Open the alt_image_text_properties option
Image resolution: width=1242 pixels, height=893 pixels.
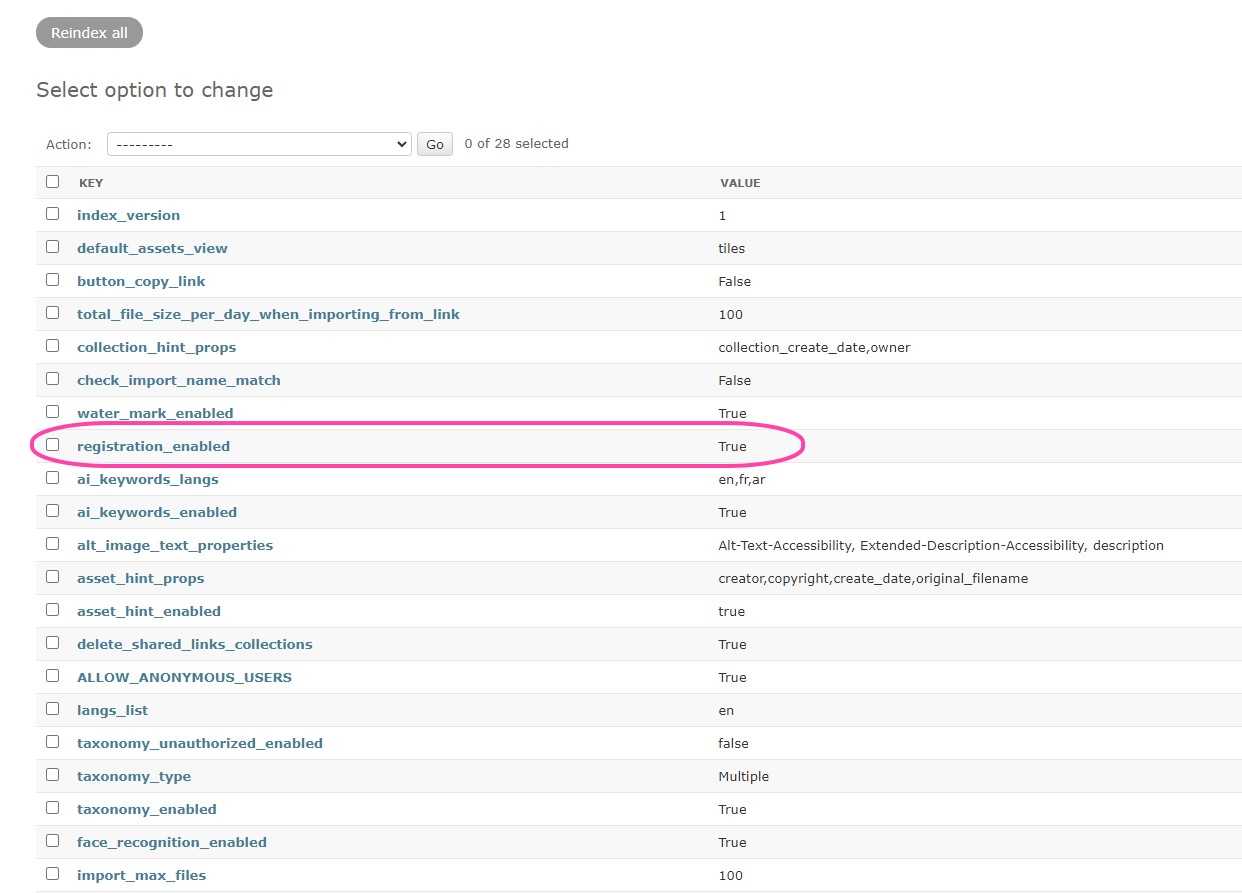pos(175,545)
